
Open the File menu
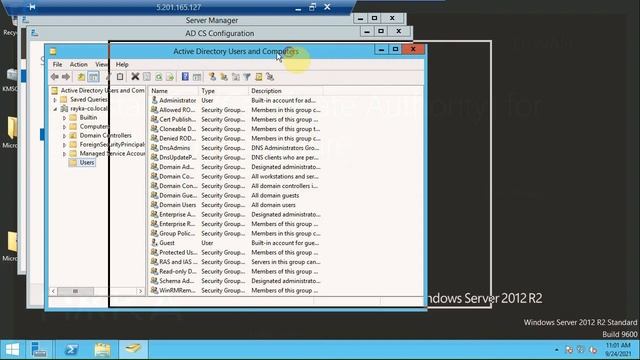58,64
